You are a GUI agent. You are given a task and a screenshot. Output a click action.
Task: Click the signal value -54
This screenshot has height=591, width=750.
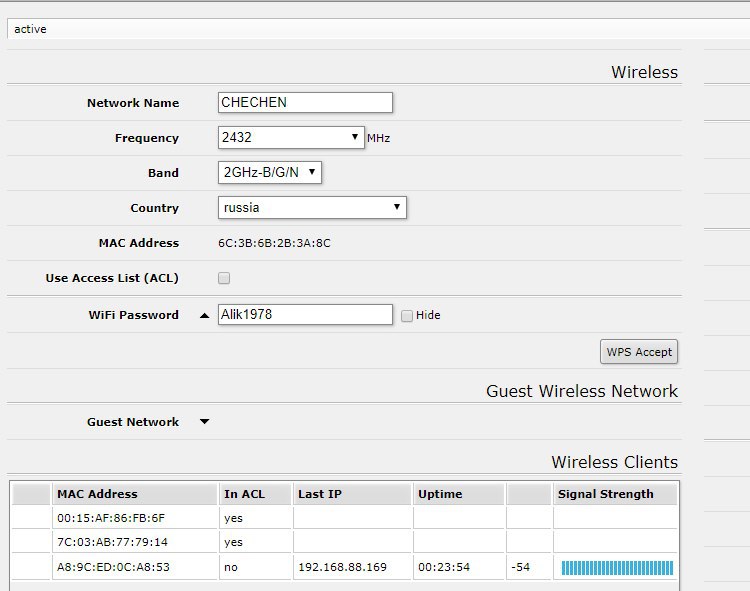[520, 567]
